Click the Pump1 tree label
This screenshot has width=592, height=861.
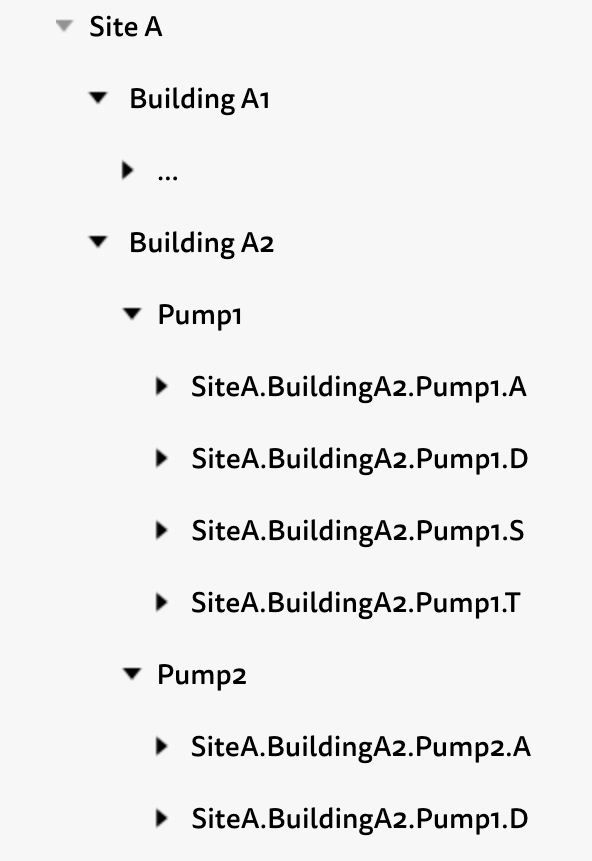tap(199, 316)
